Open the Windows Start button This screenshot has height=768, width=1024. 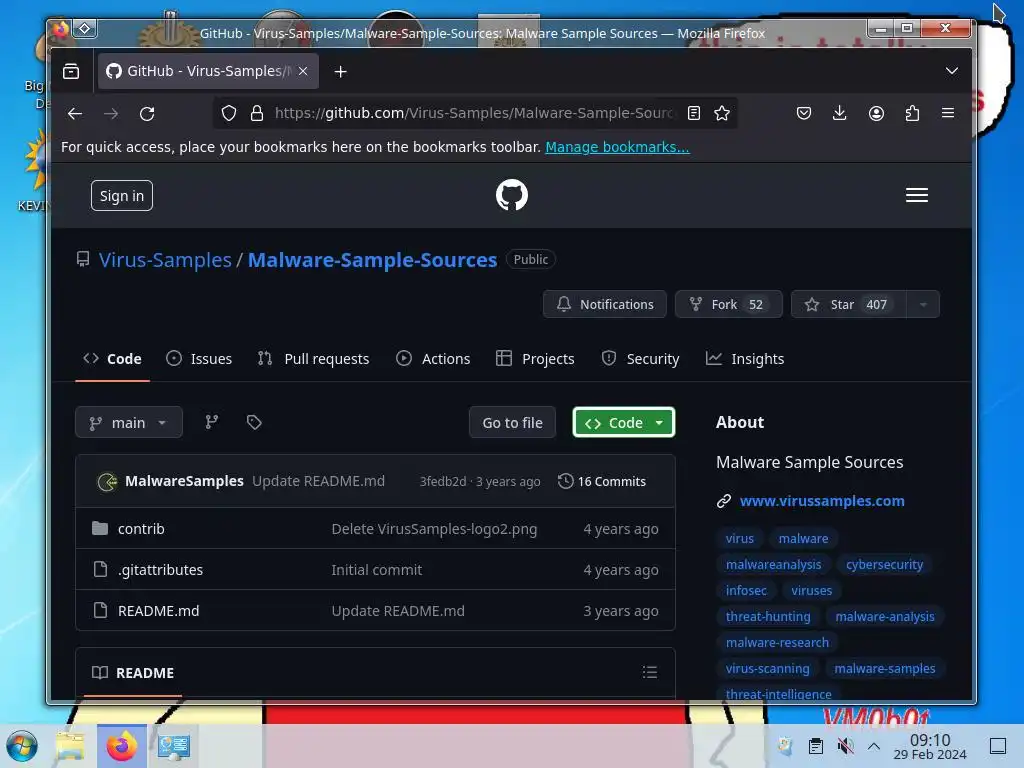click(x=22, y=746)
